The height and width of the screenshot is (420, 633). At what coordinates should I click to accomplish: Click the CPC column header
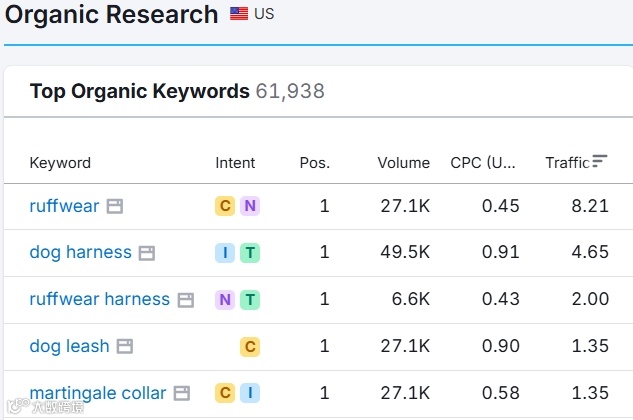point(483,163)
